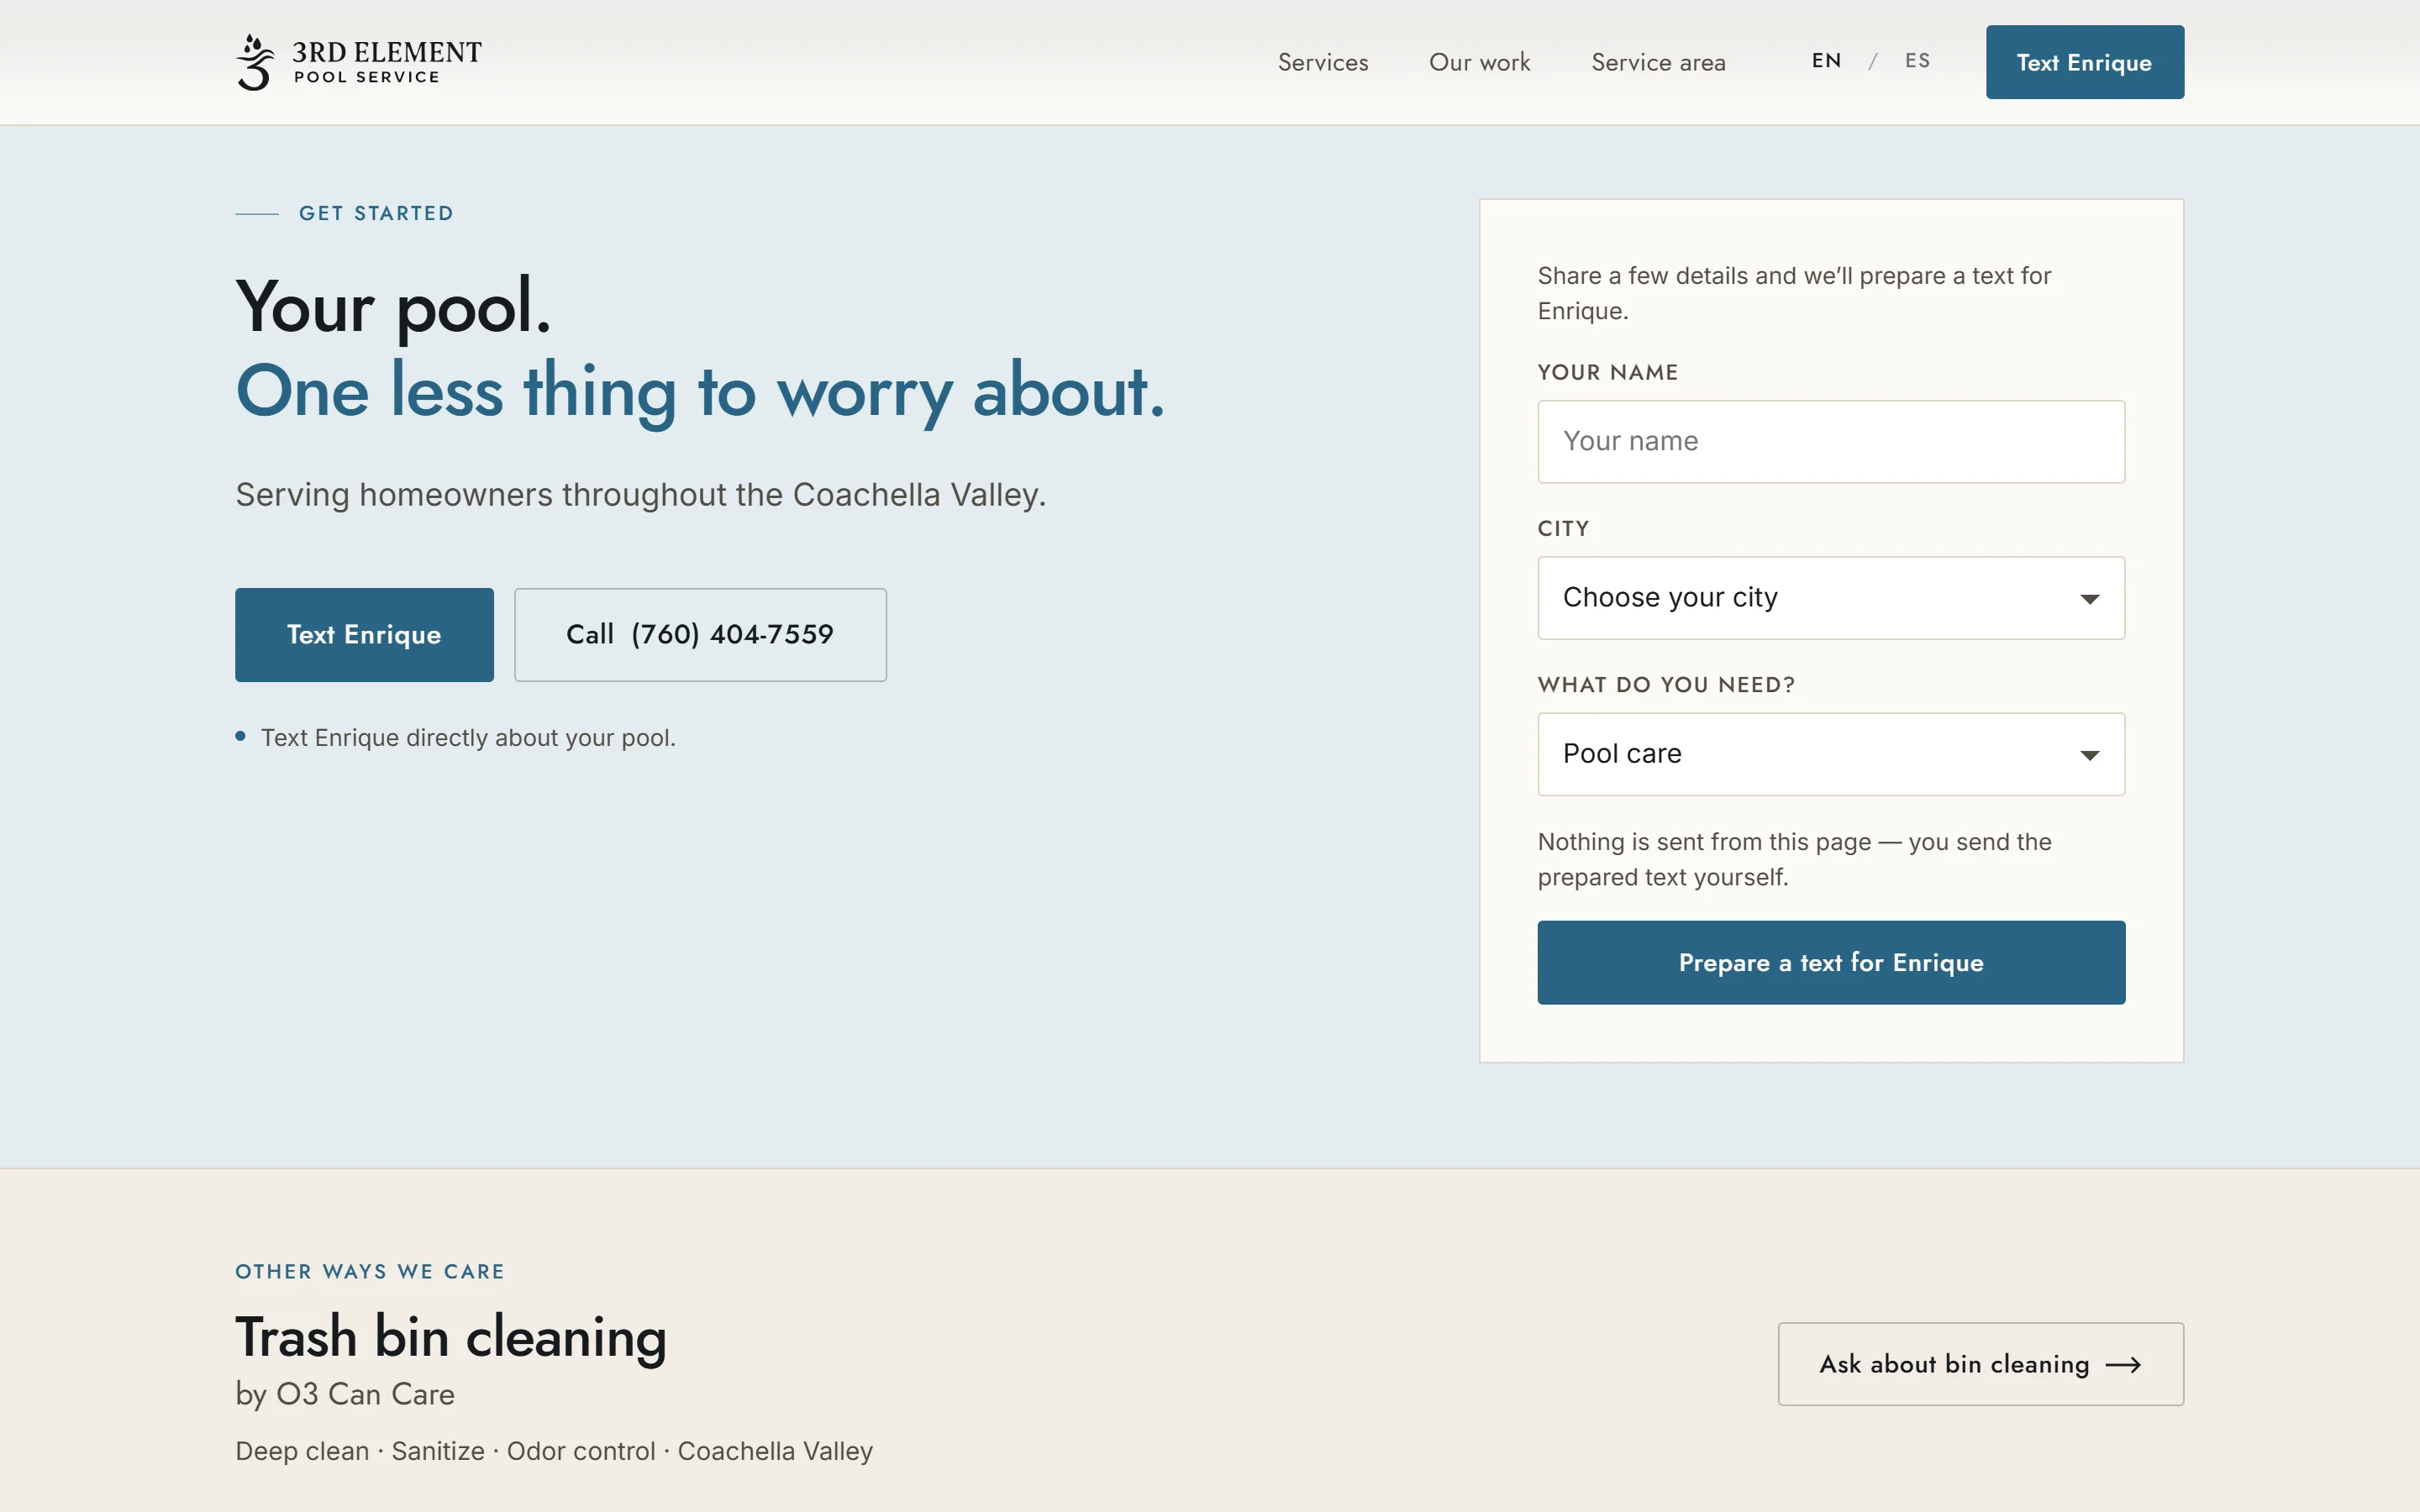Click 'Text Enrique directly about your pool.' note

(468, 738)
